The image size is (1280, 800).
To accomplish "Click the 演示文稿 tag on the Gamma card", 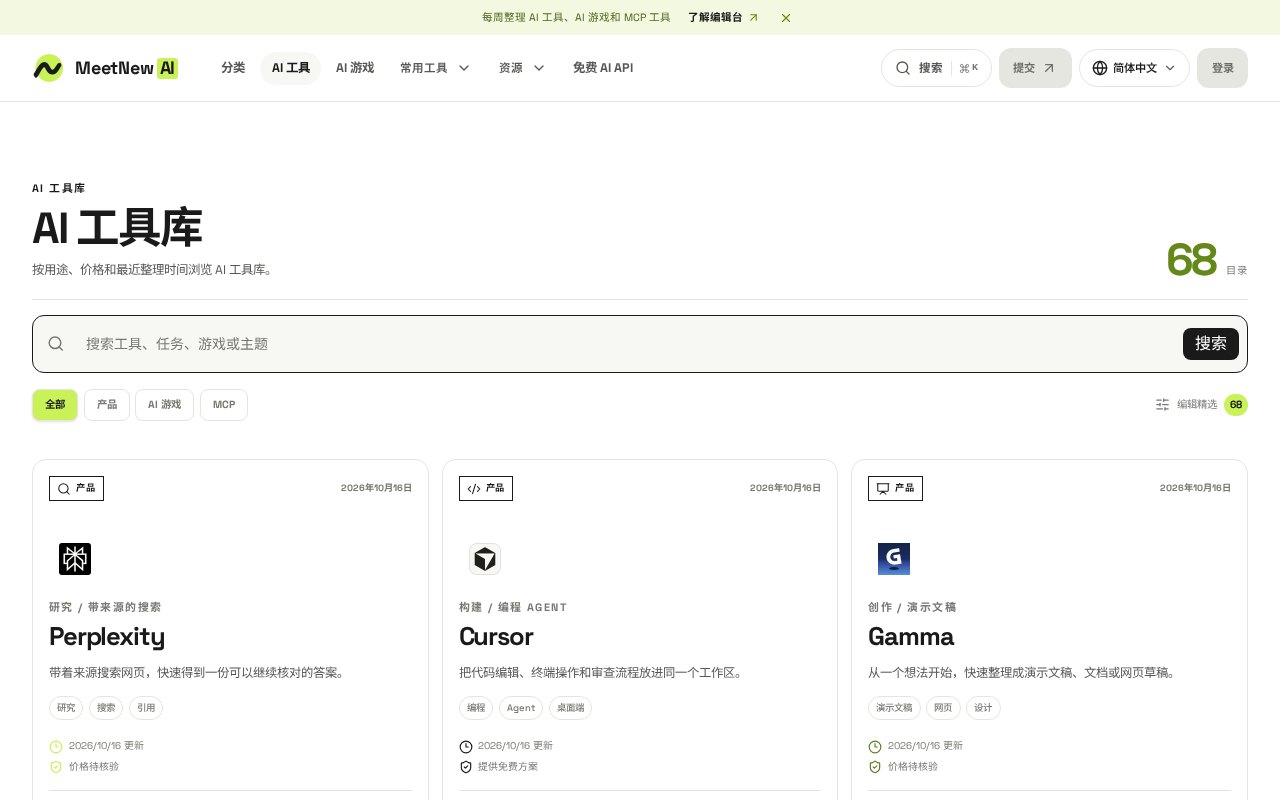I will point(894,708).
